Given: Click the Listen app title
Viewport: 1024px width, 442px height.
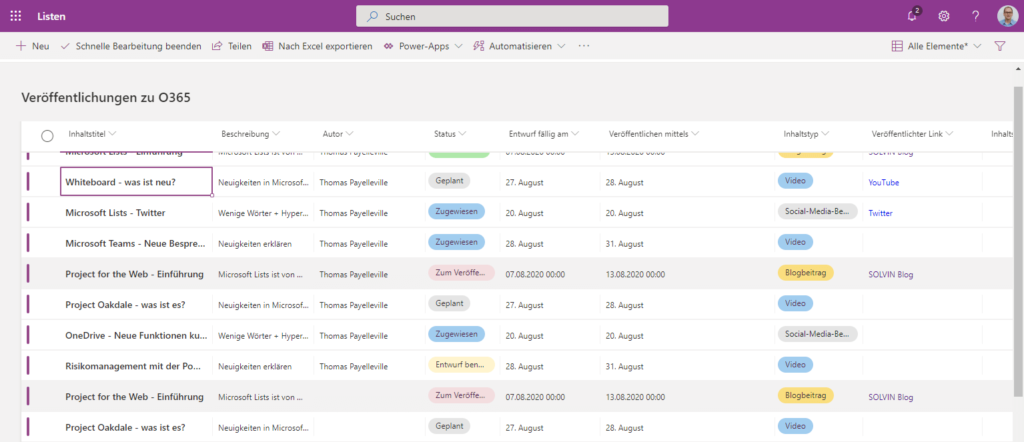Looking at the screenshot, I should 51,16.
